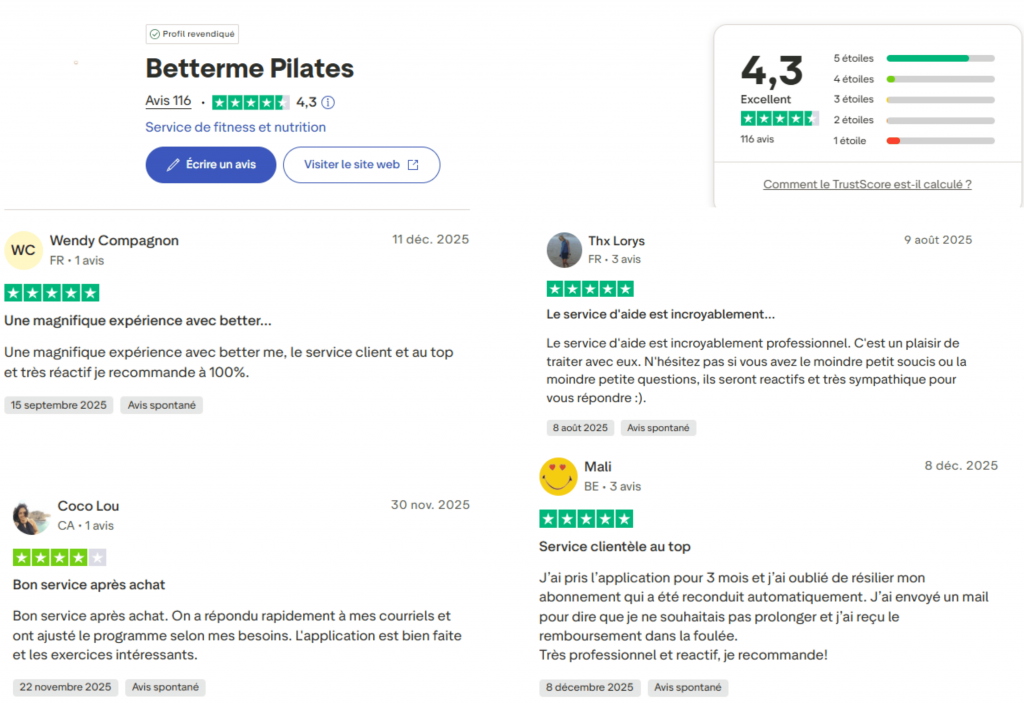Click Mali's smiley face avatar
The width and height of the screenshot is (1024, 703).
coord(559,476)
